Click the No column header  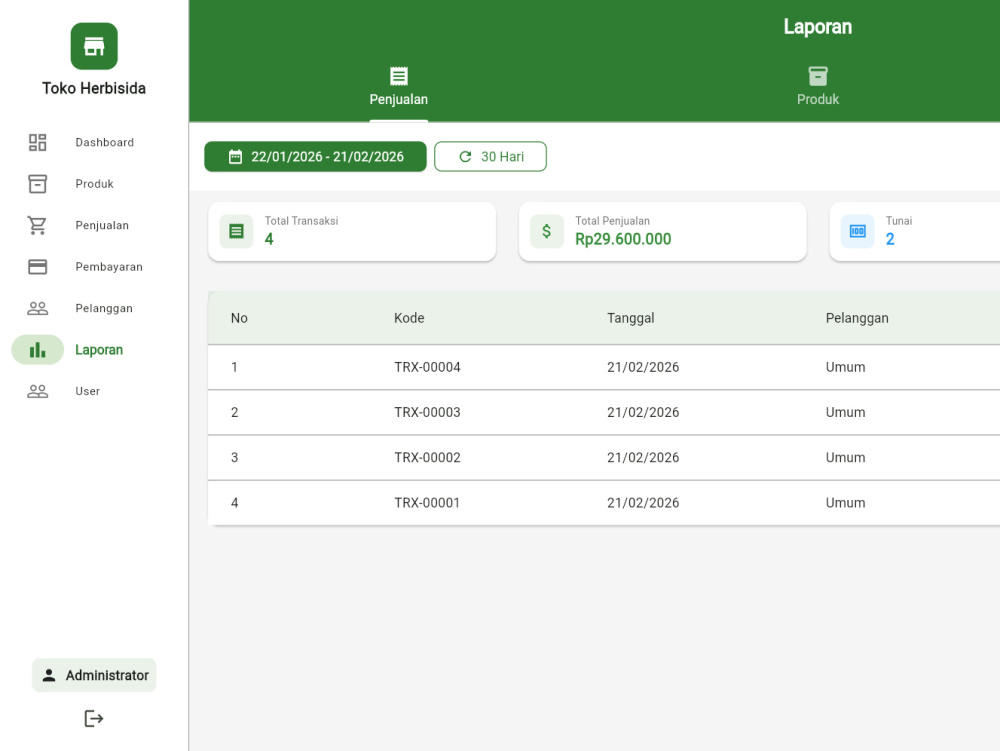(239, 318)
